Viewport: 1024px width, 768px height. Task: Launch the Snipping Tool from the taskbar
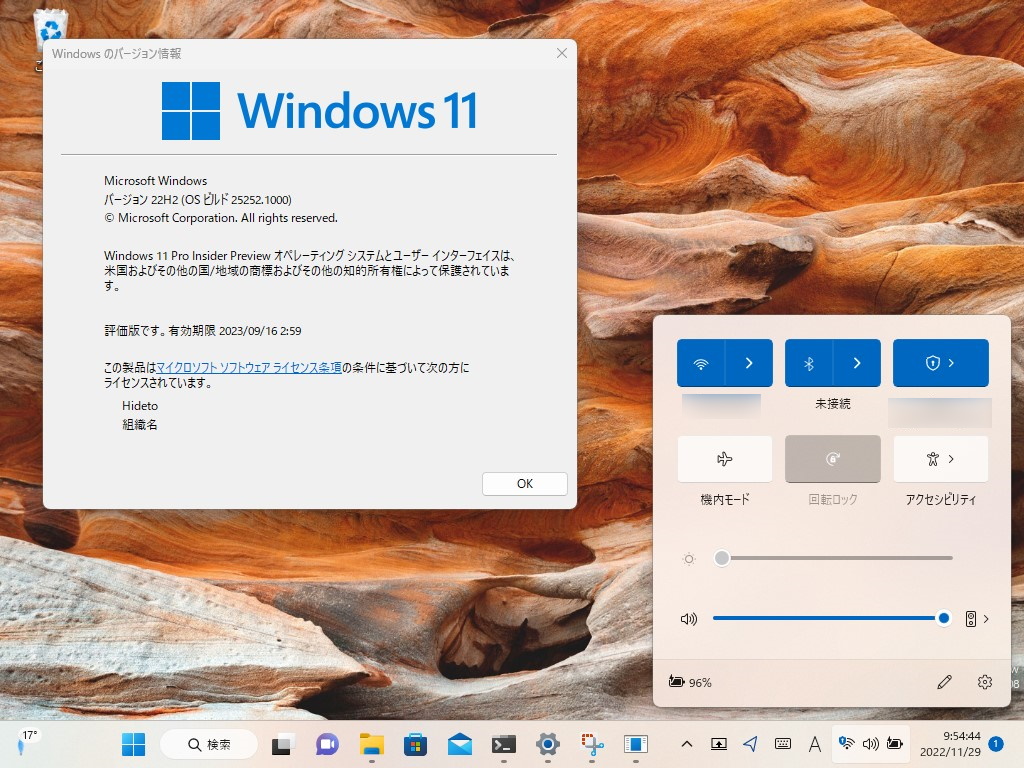point(592,745)
